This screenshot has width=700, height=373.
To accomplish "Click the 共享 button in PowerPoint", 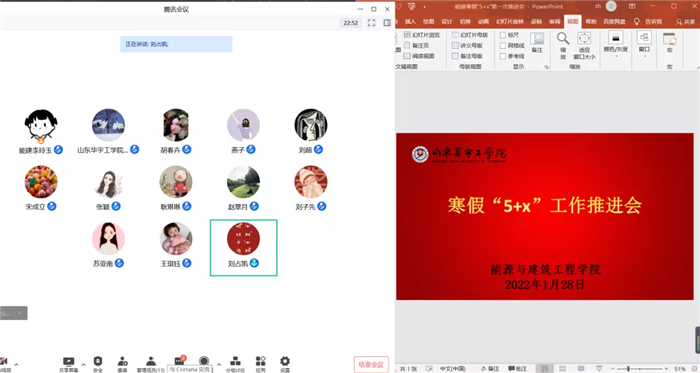I will point(685,21).
